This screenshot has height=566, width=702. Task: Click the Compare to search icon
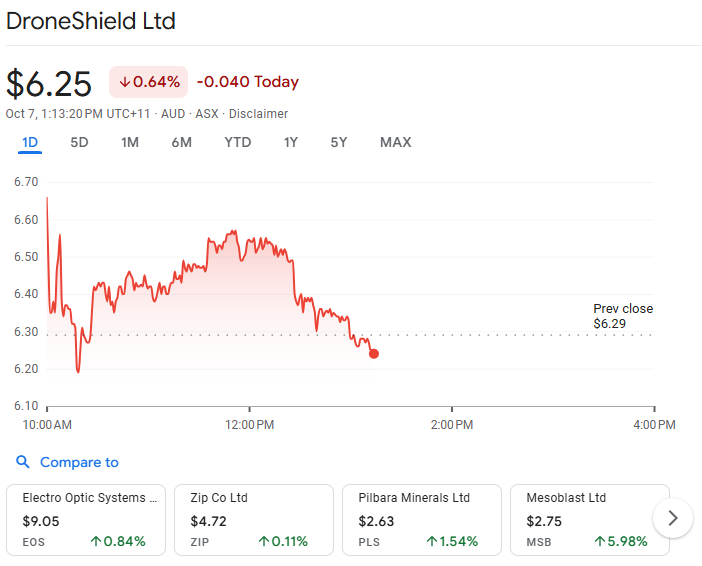pyautogui.click(x=23, y=462)
